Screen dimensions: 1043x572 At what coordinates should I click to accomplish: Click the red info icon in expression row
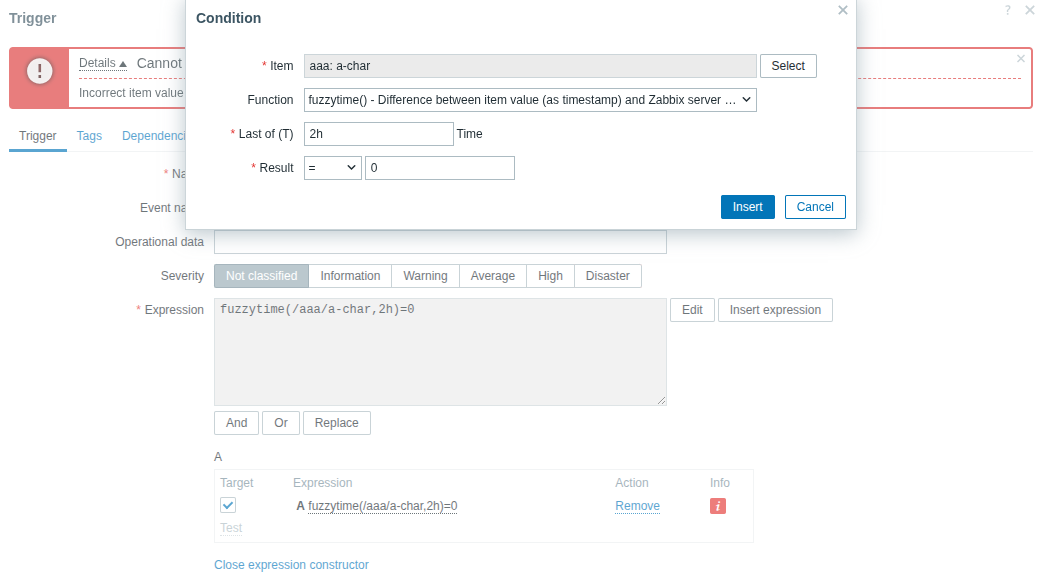tap(717, 506)
